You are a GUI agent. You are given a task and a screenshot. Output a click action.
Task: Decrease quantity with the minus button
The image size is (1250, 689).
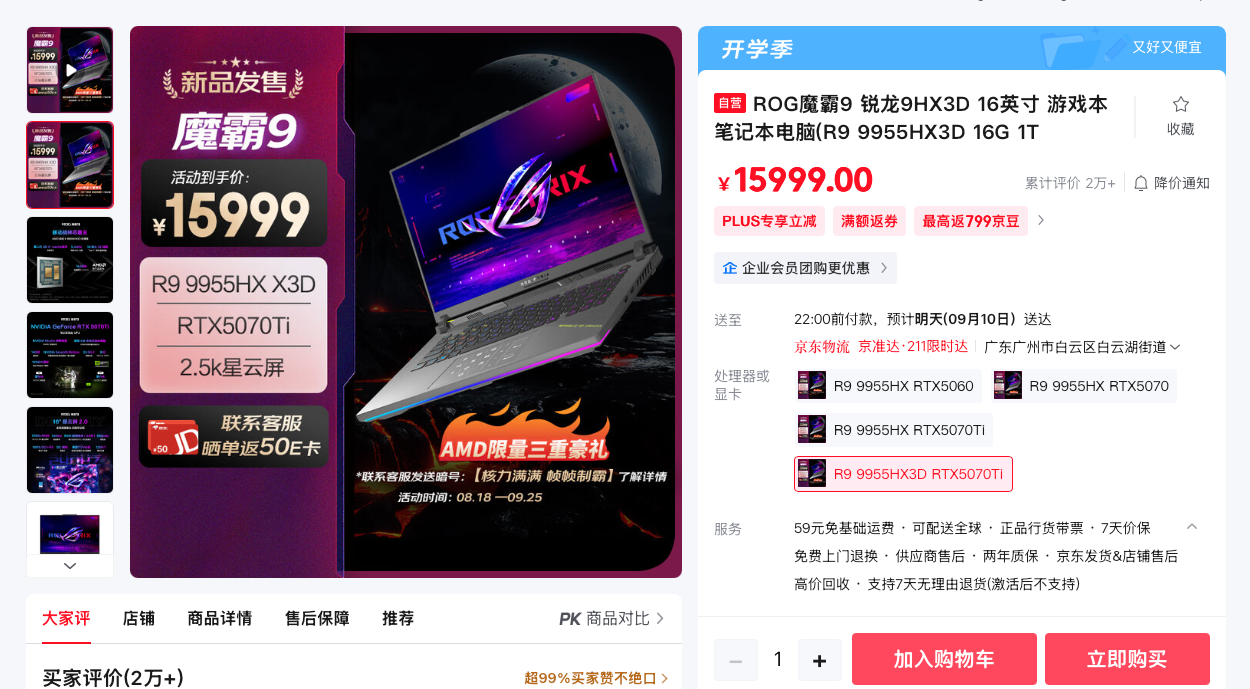pos(736,660)
